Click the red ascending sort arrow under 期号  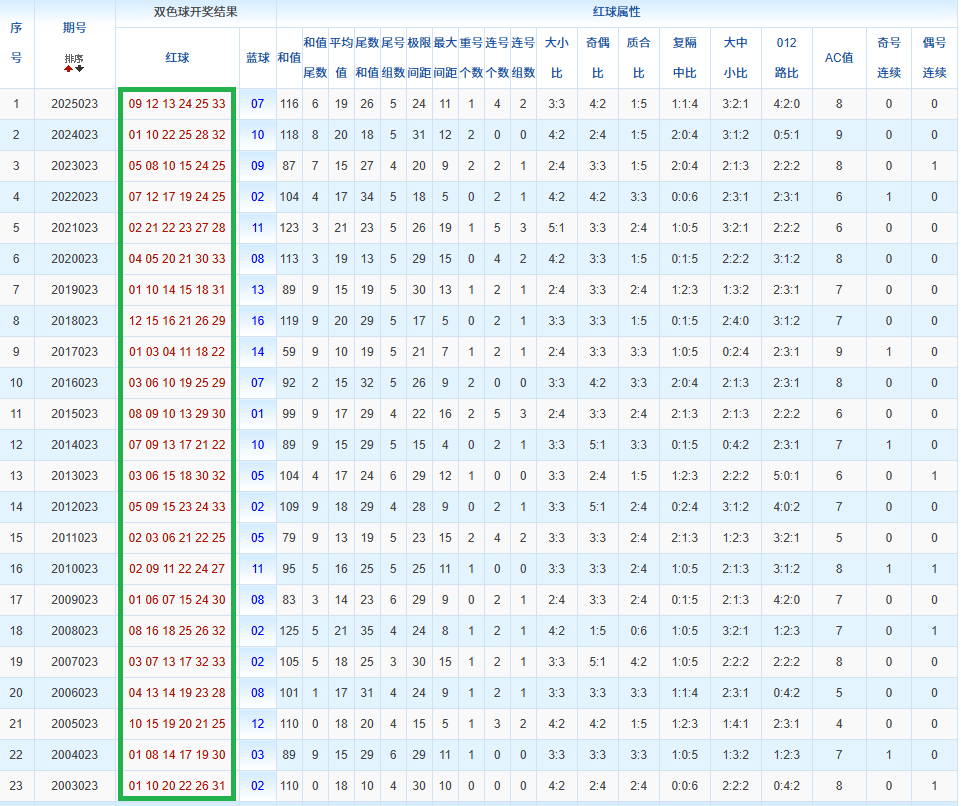click(x=69, y=69)
